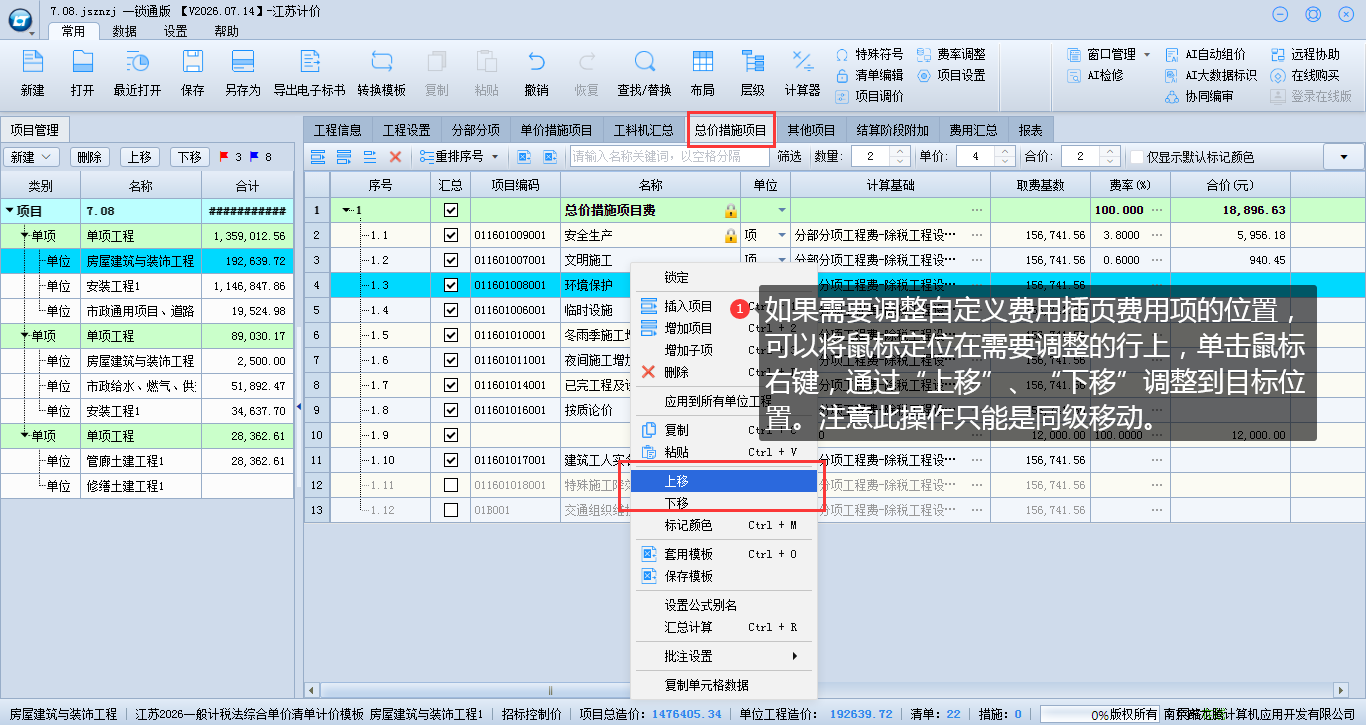Select 汇总计算 in the context menu
This screenshot has width=1366, height=725.
[x=724, y=627]
